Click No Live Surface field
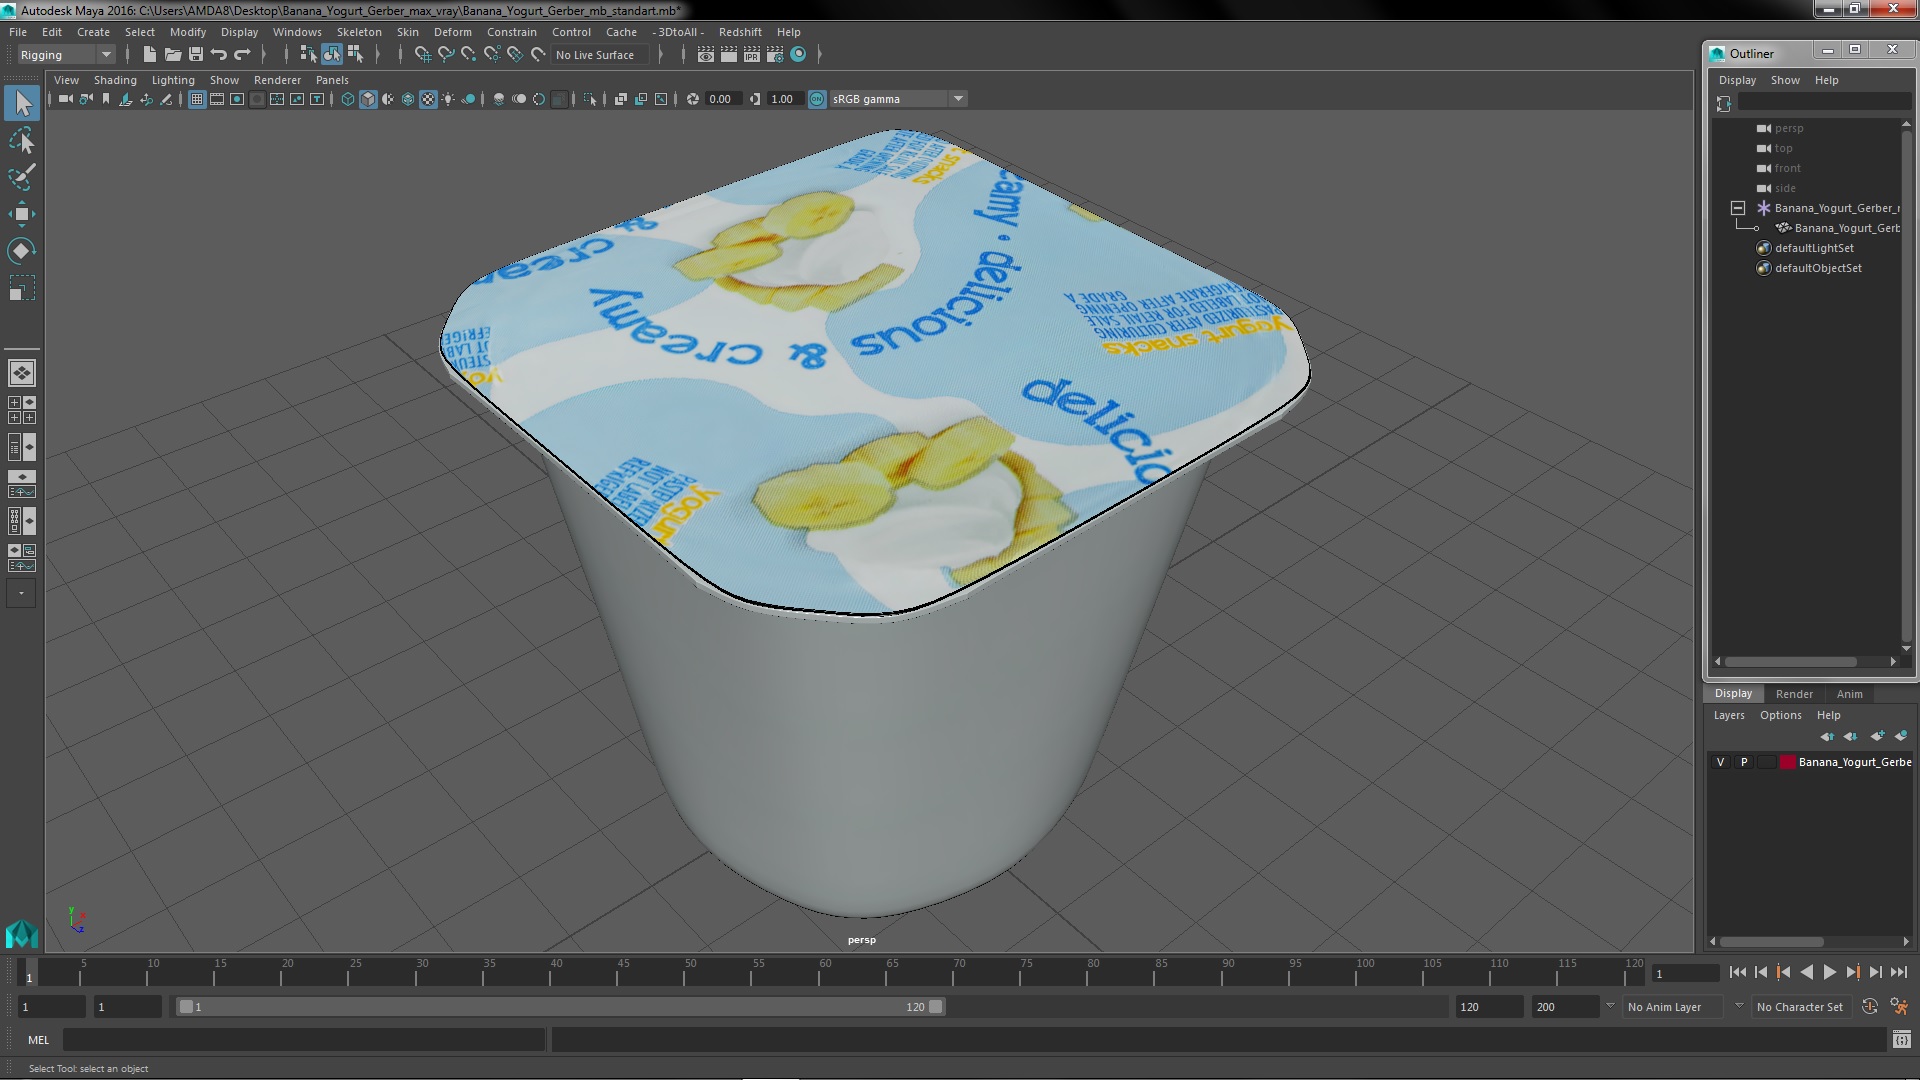Image resolution: width=1920 pixels, height=1080 pixels. point(602,55)
